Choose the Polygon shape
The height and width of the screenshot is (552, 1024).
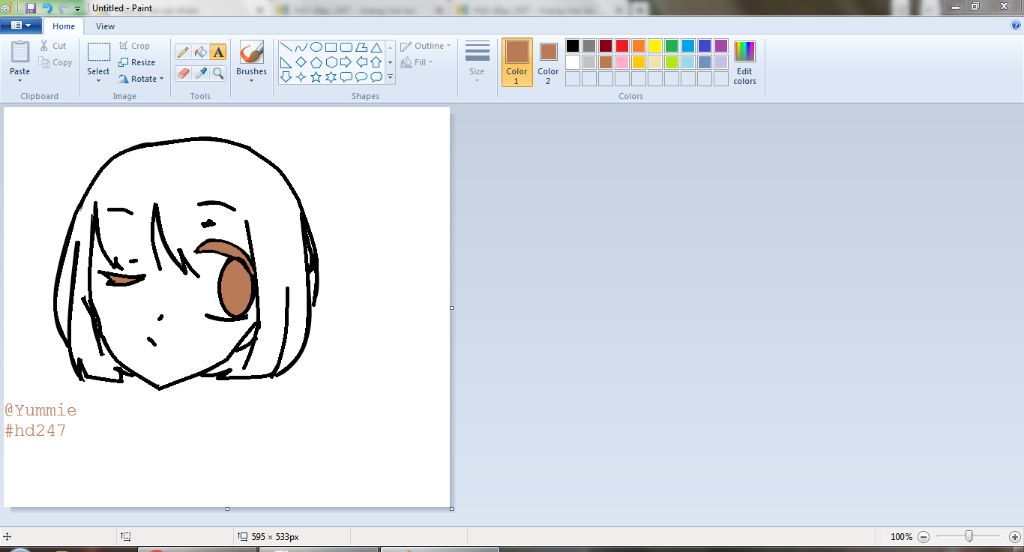tap(361, 47)
